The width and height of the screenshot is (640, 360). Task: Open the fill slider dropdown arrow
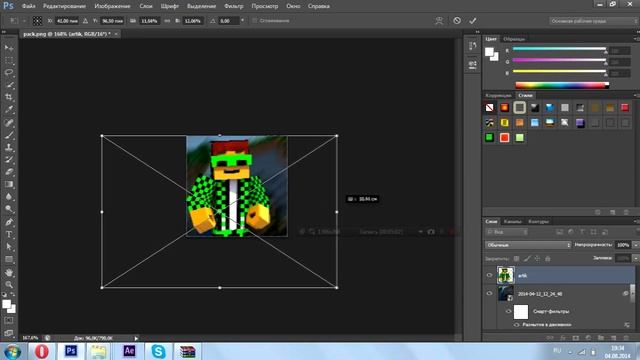pyautogui.click(x=636, y=258)
